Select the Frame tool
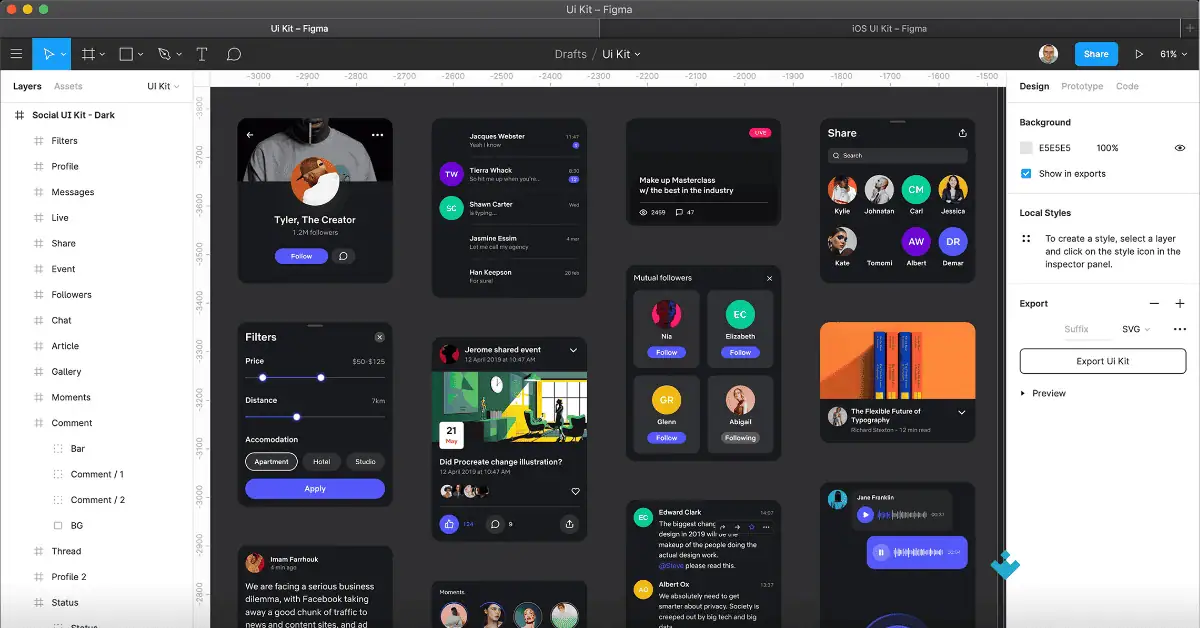1200x628 pixels. point(87,53)
